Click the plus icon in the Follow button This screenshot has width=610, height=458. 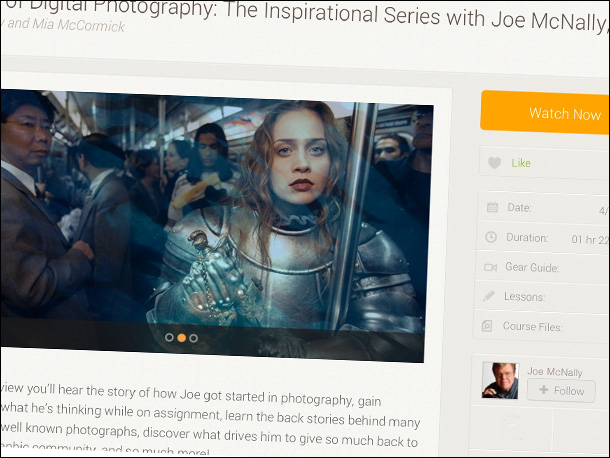[544, 390]
